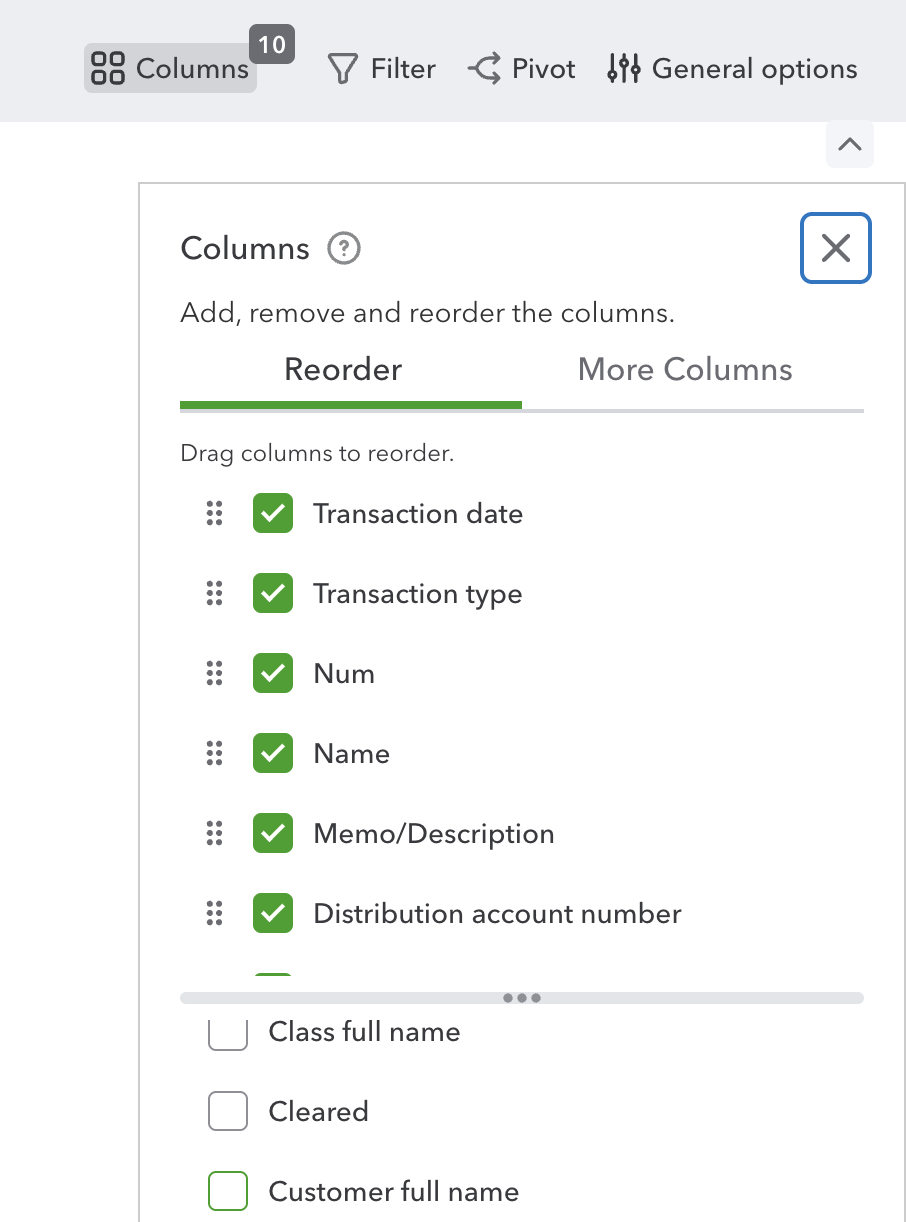Click drag handle next to Name
906x1222 pixels.
(214, 754)
